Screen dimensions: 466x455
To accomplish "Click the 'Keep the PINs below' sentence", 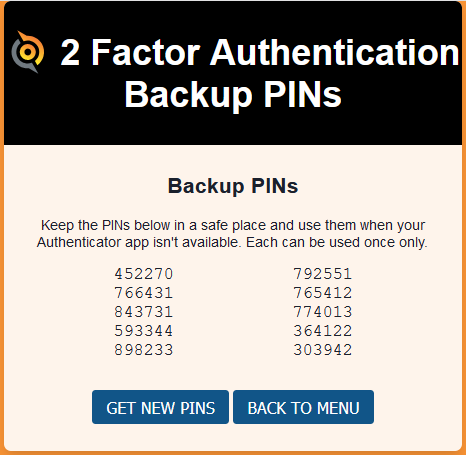I will click(x=233, y=234).
